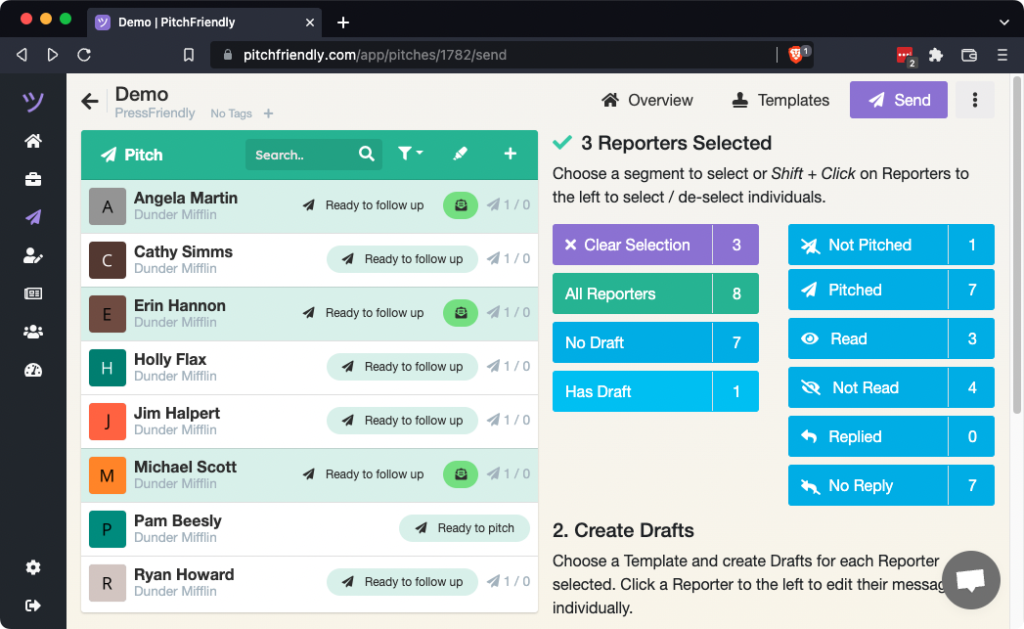
Task: Open the Templates tab
Action: click(780, 100)
